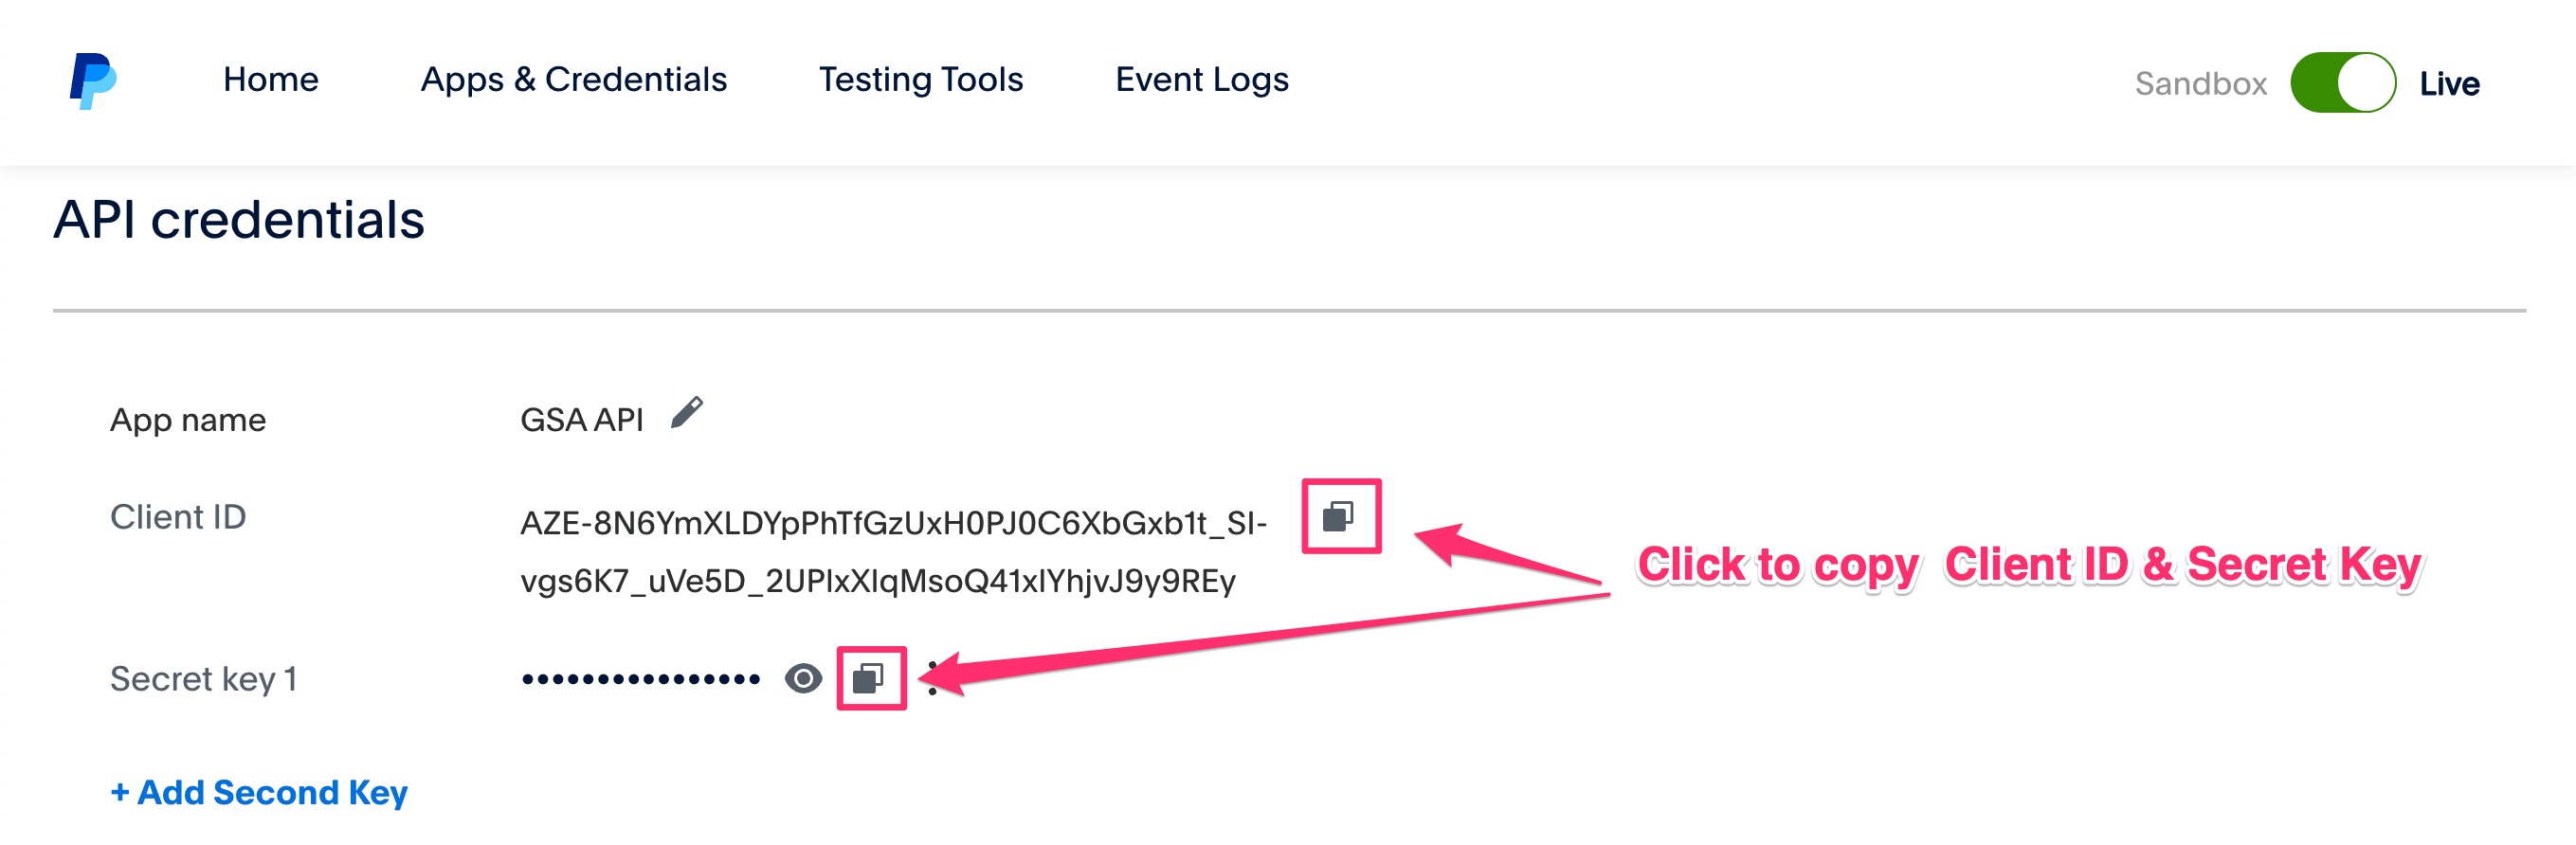Click the PayPal logo

click(x=93, y=81)
